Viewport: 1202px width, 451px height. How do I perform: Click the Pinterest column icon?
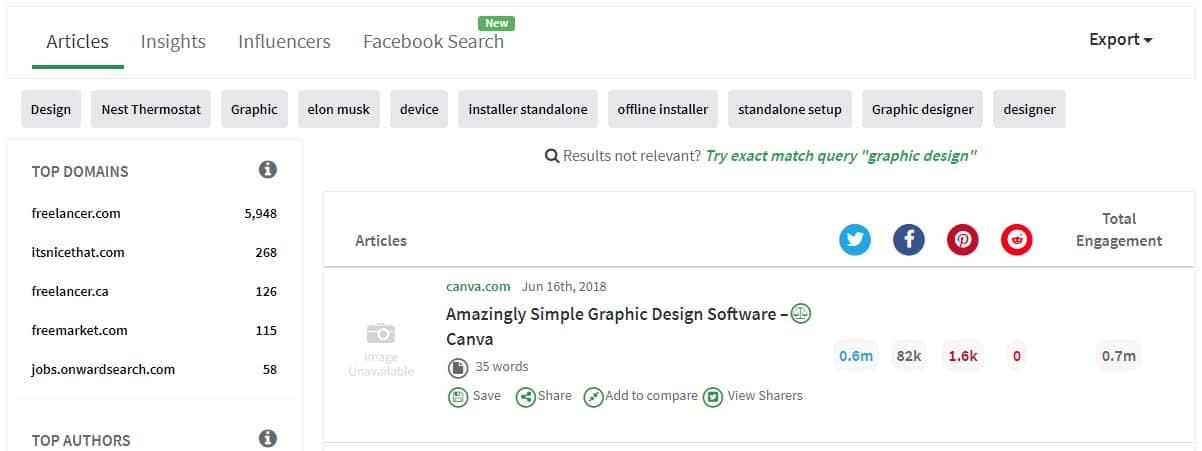(963, 240)
